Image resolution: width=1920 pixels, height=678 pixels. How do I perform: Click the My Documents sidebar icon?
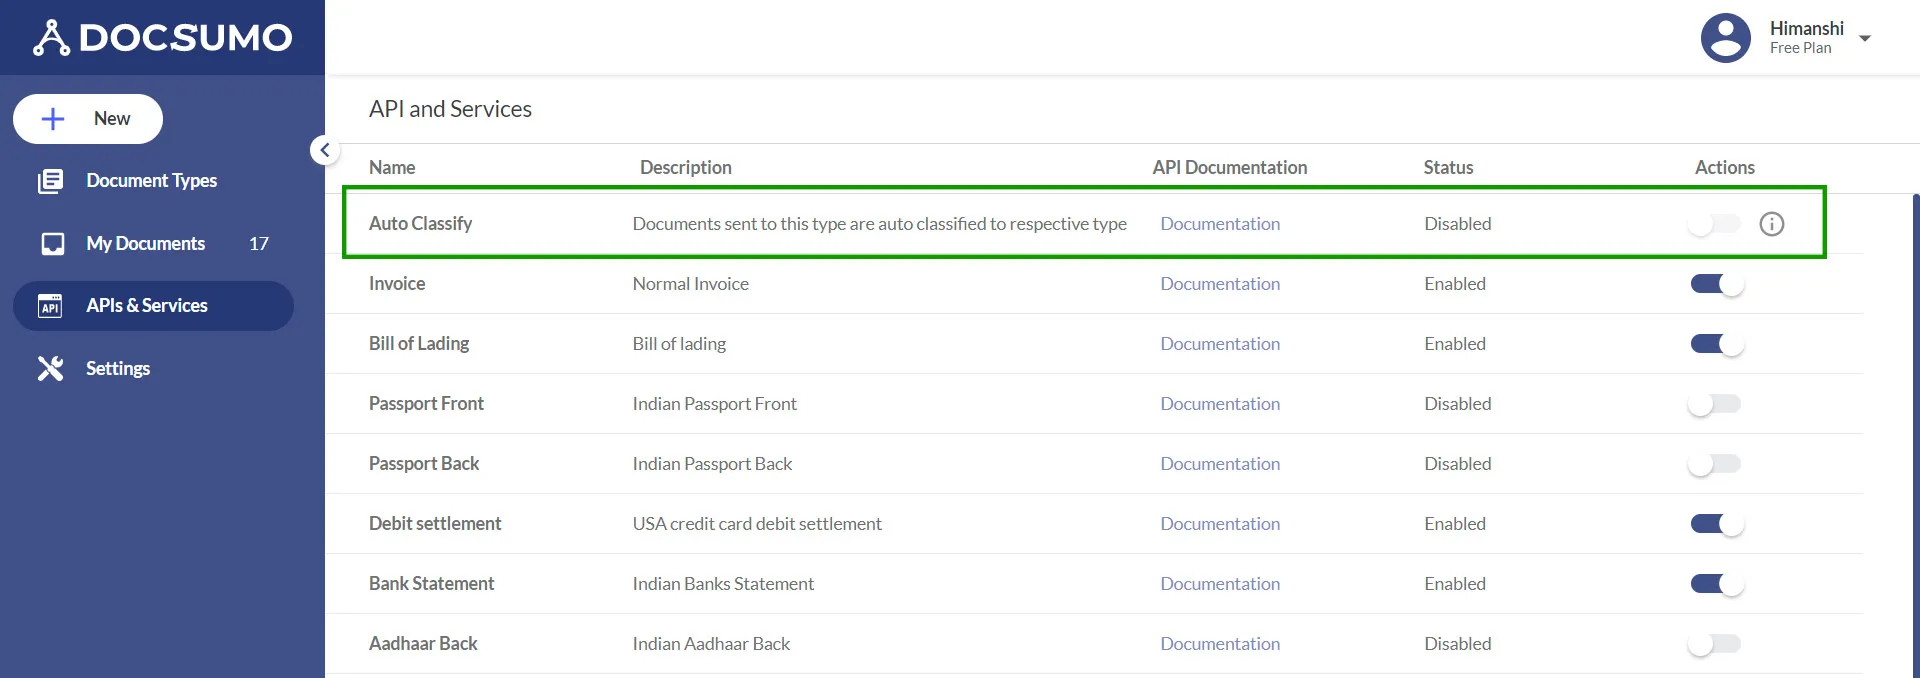pyautogui.click(x=53, y=244)
